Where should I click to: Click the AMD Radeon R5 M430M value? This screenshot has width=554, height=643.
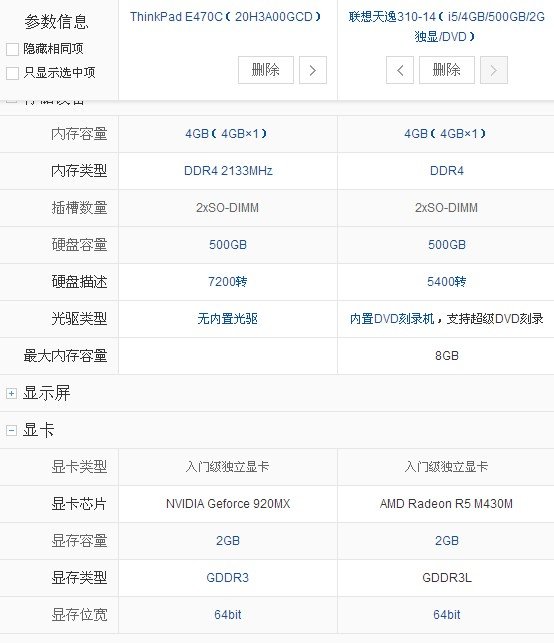point(446,504)
